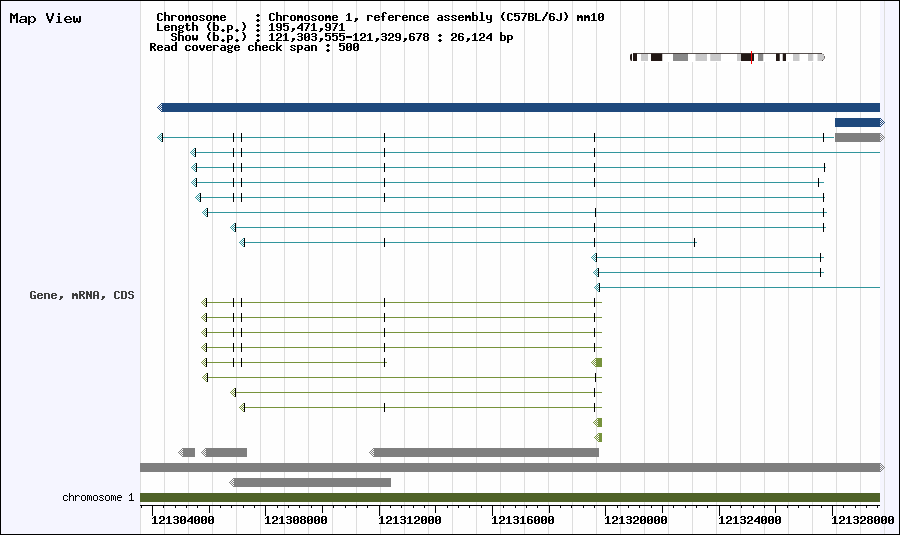
Task: Select the gray bar directly above the chromosome 1 label row
Action: 311,482
